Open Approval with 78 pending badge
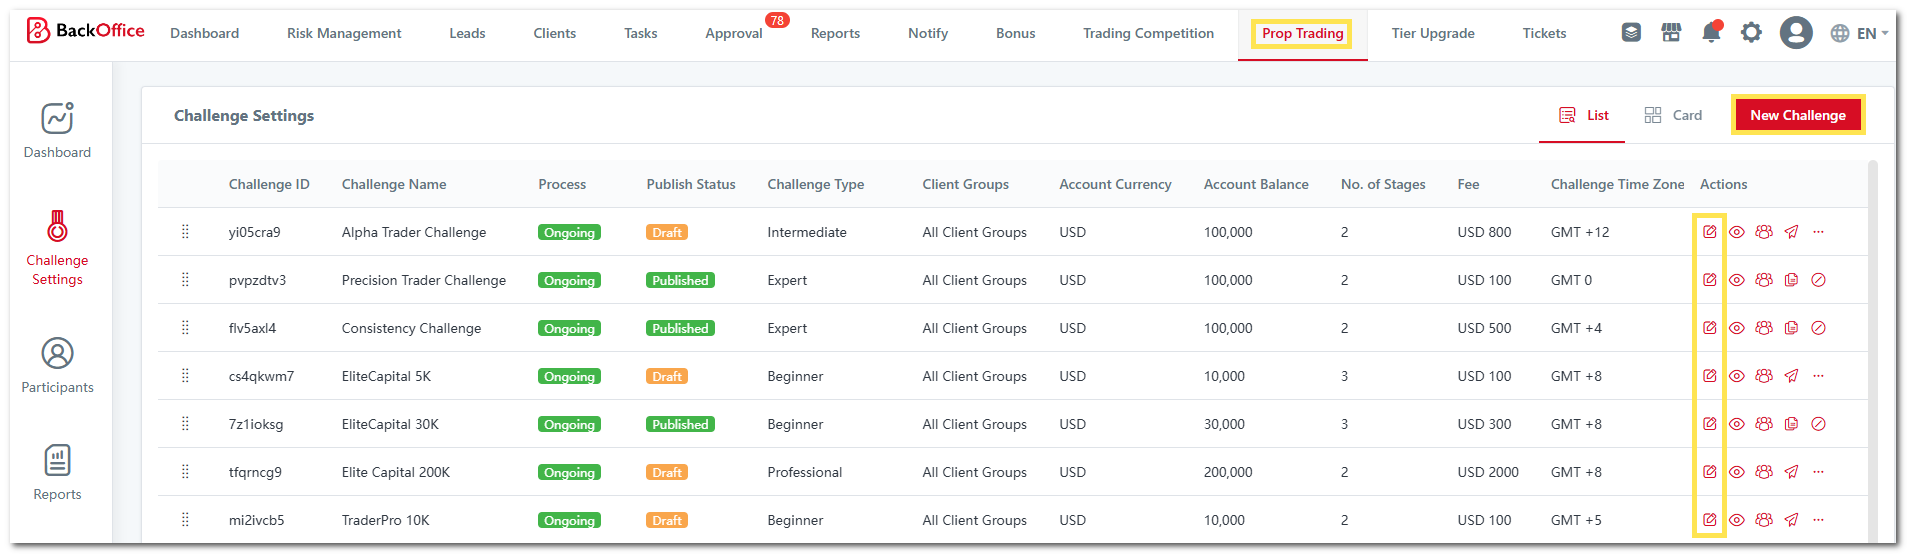The height and width of the screenshot is (554, 1907). [734, 33]
